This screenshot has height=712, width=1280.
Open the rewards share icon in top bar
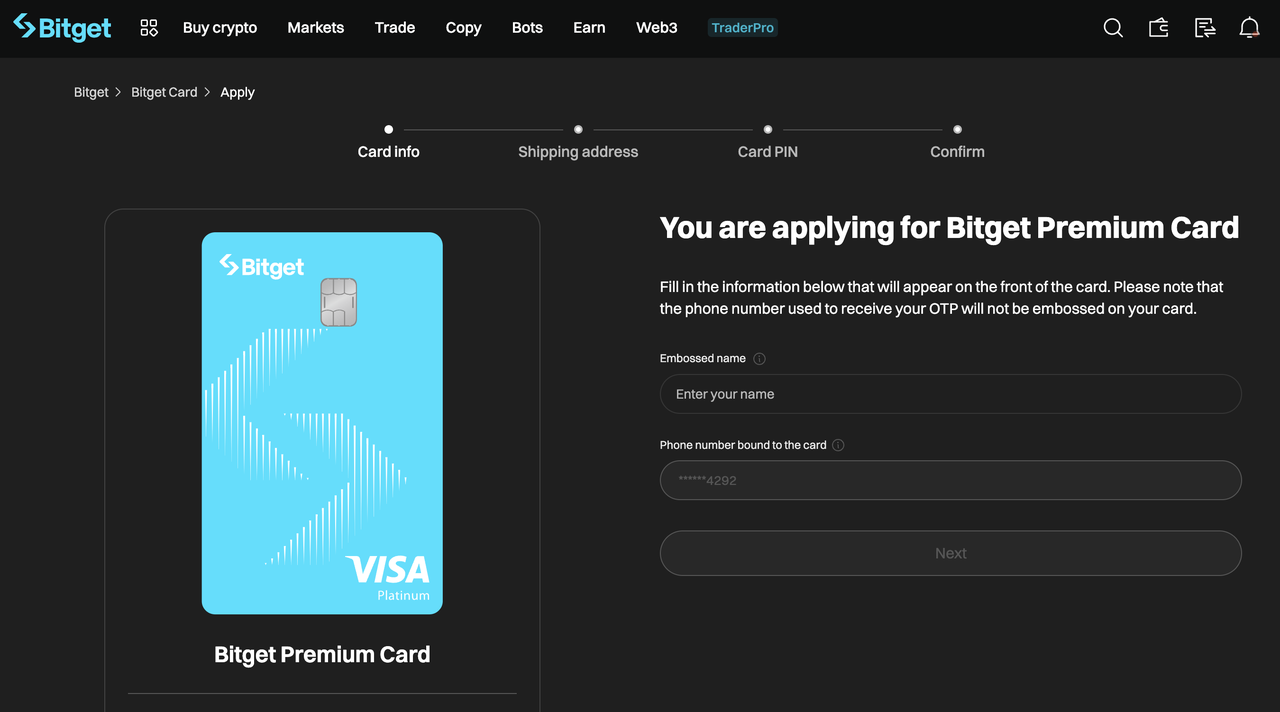pyautogui.click(x=1158, y=27)
